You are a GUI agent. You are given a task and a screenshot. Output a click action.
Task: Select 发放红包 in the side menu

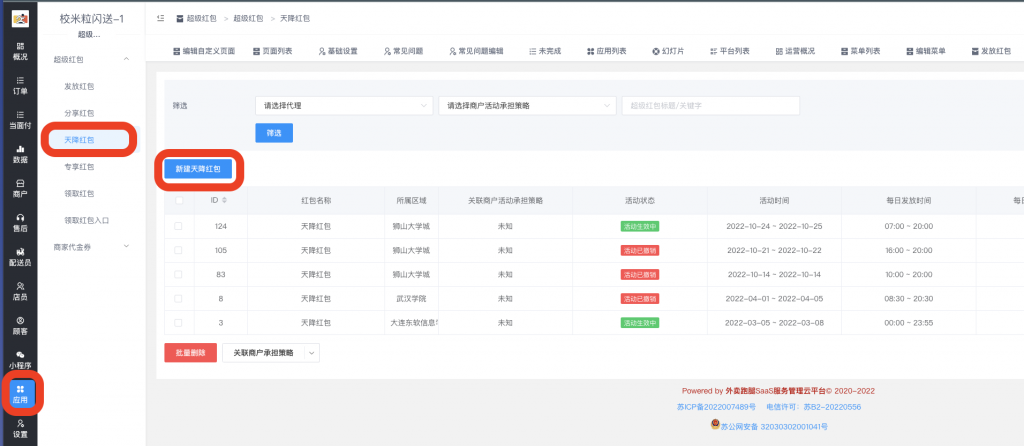pos(79,86)
